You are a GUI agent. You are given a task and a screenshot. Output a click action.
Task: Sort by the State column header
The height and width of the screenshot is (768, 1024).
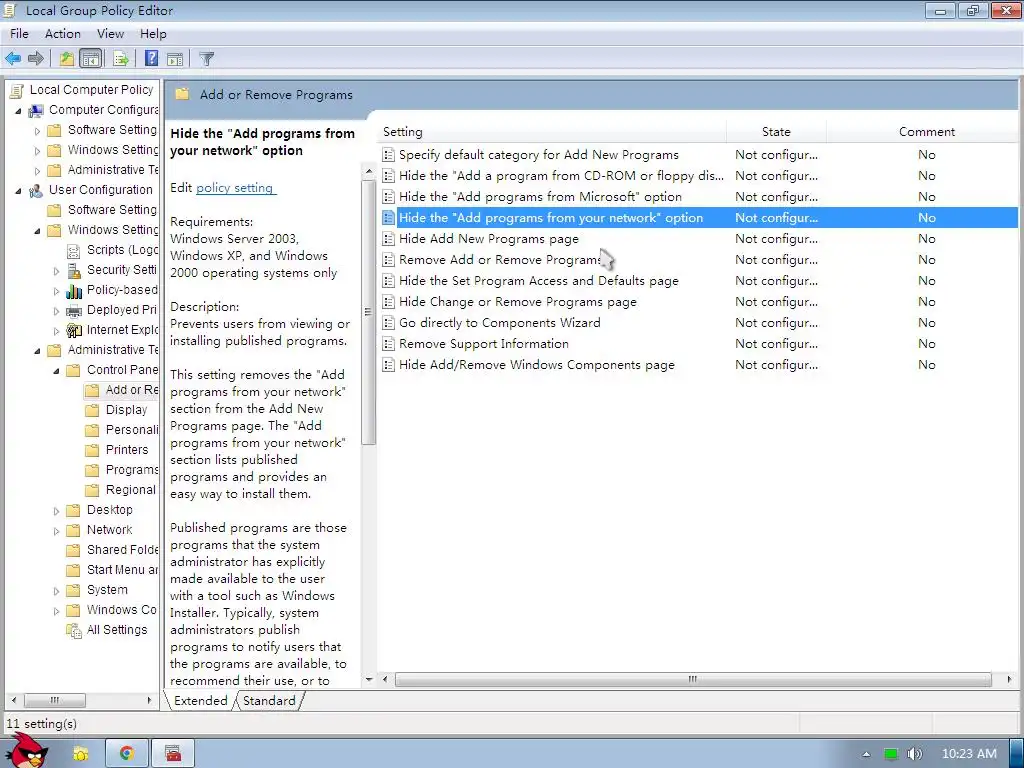(776, 132)
